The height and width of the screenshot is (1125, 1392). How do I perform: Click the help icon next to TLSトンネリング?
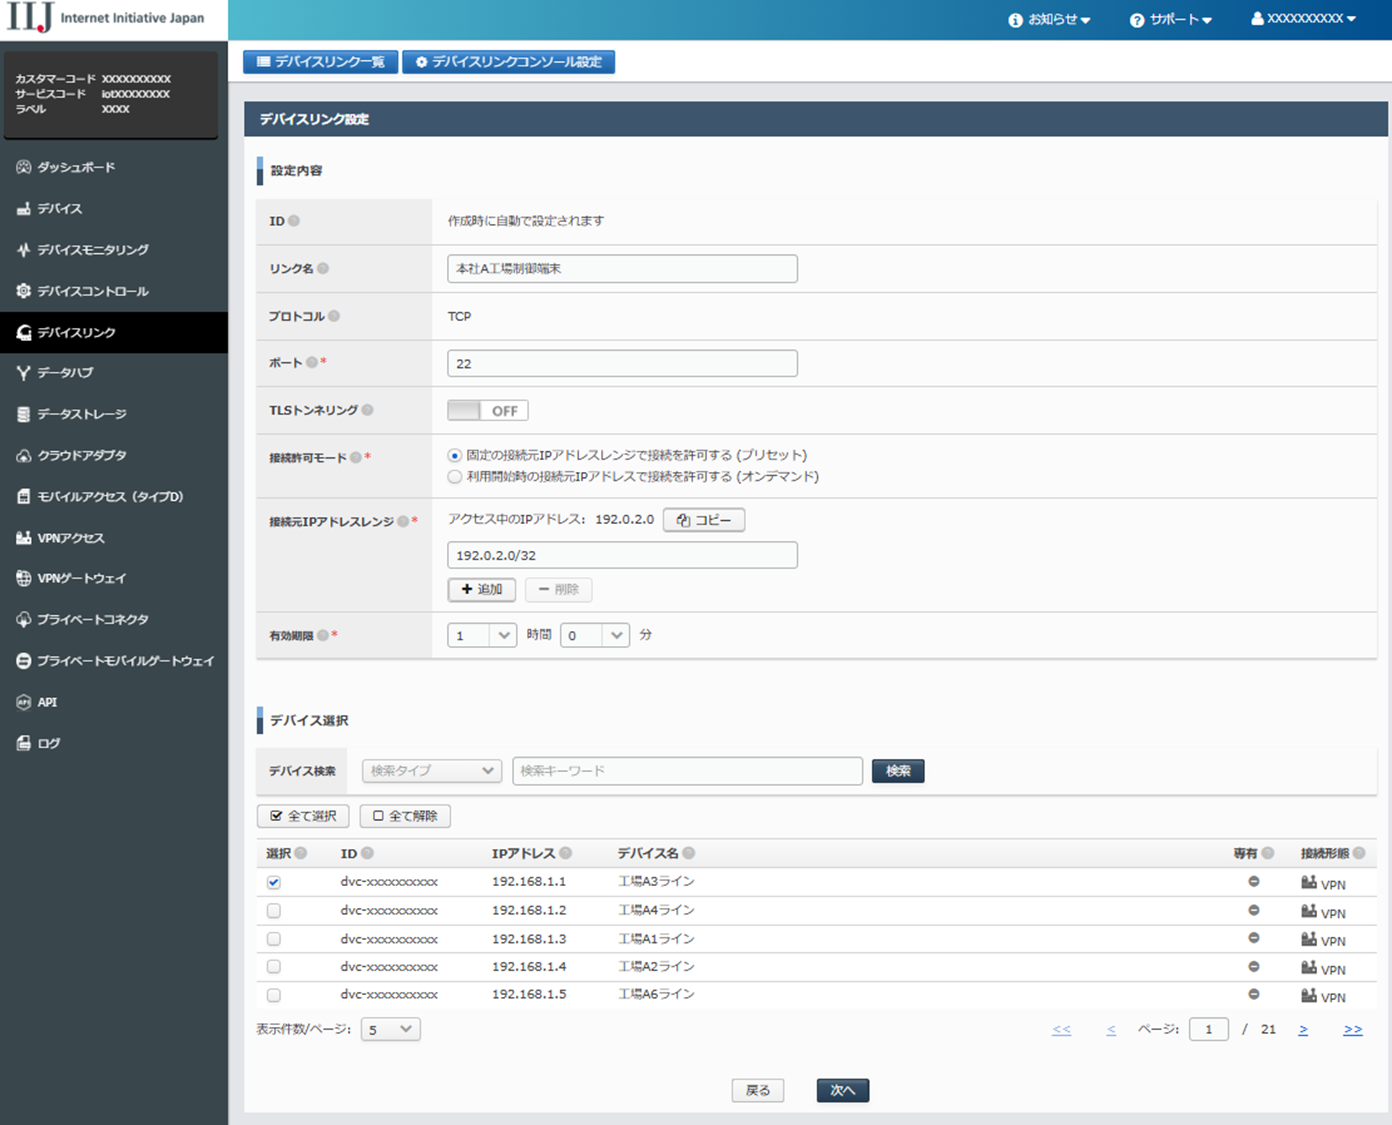pos(368,410)
